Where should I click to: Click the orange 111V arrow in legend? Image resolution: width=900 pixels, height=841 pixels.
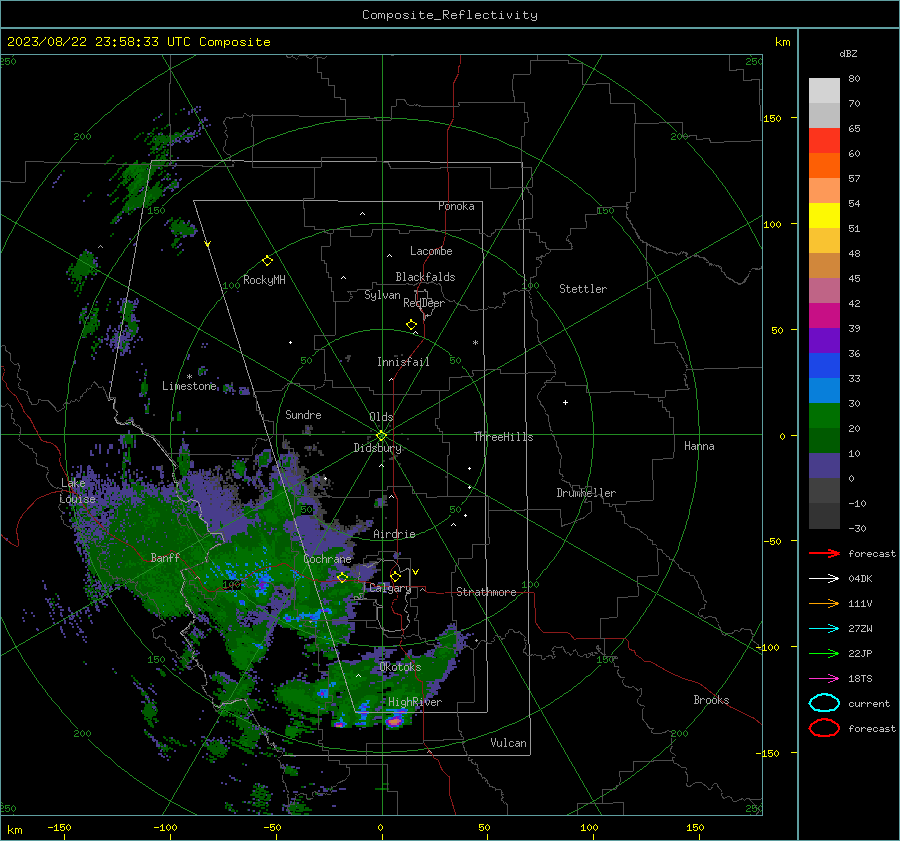pos(824,603)
